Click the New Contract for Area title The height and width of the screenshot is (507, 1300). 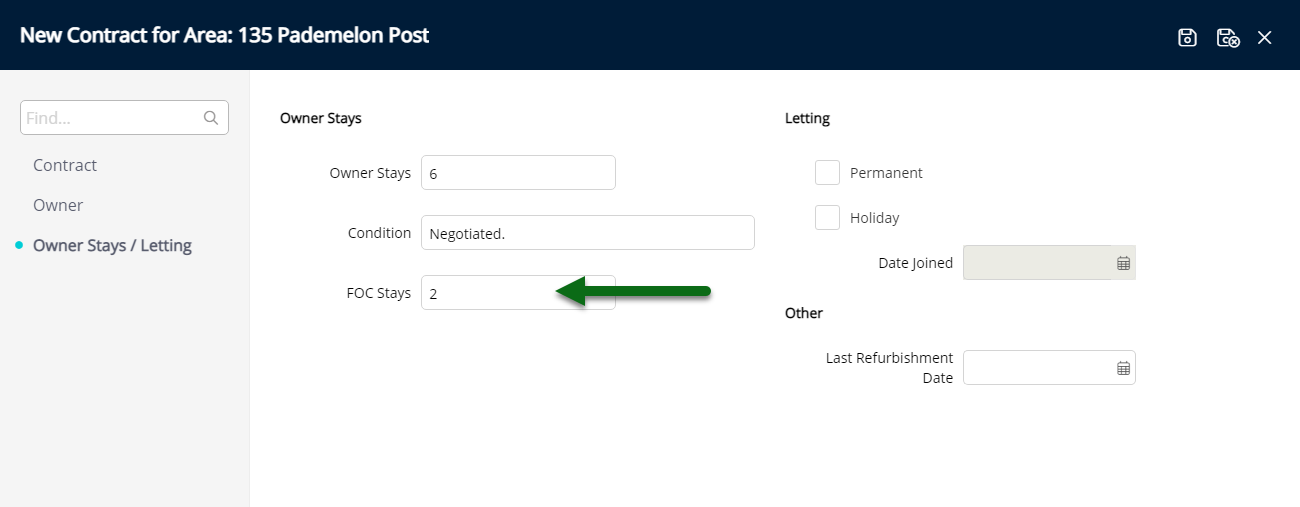[225, 35]
